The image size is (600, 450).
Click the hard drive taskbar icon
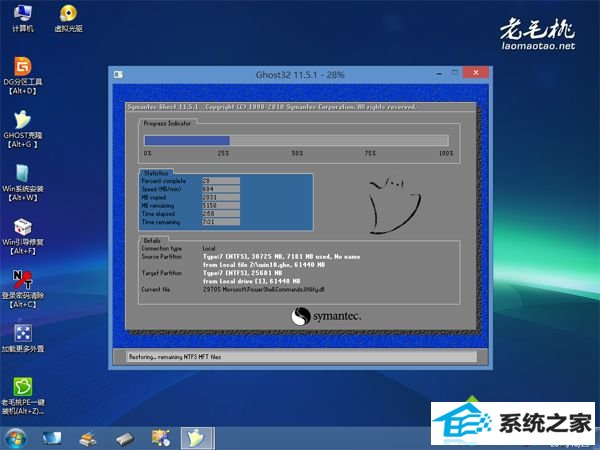[x=125, y=439]
